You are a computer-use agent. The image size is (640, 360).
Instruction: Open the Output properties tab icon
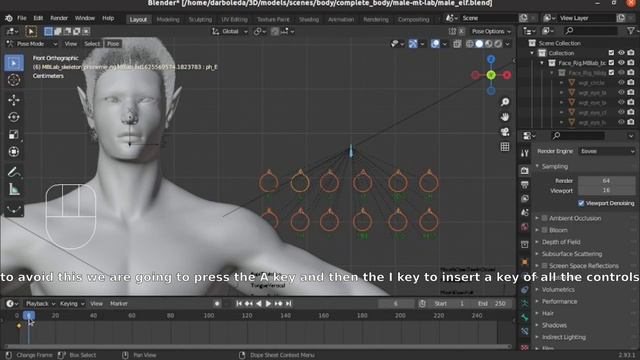pos(525,184)
